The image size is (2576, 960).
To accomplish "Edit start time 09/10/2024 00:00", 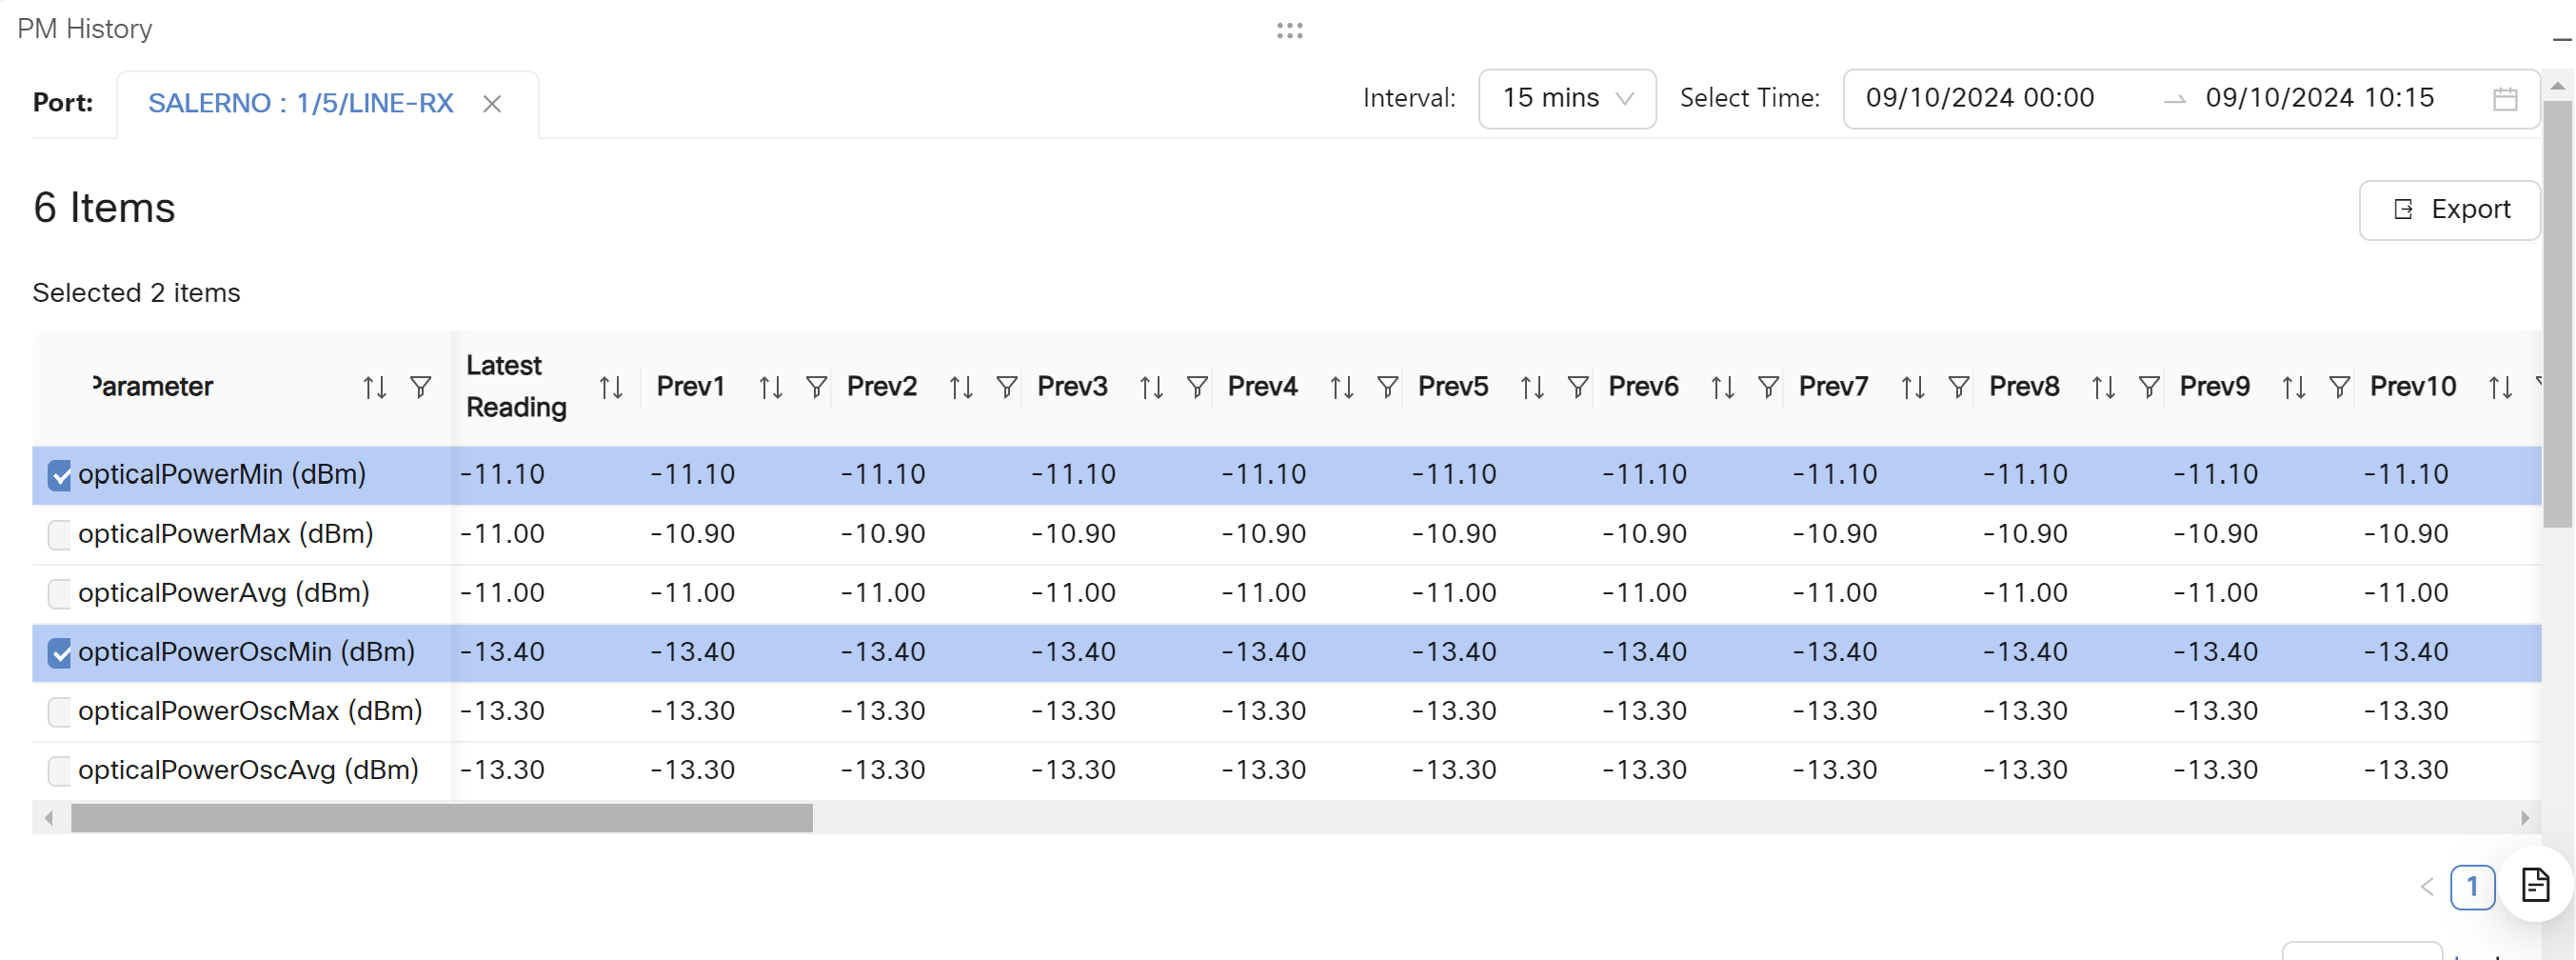I will point(1979,98).
